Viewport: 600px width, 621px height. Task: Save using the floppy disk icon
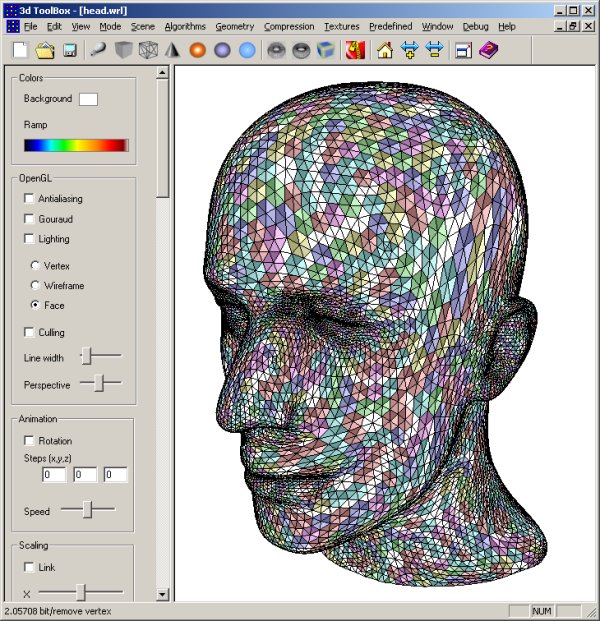click(70, 50)
